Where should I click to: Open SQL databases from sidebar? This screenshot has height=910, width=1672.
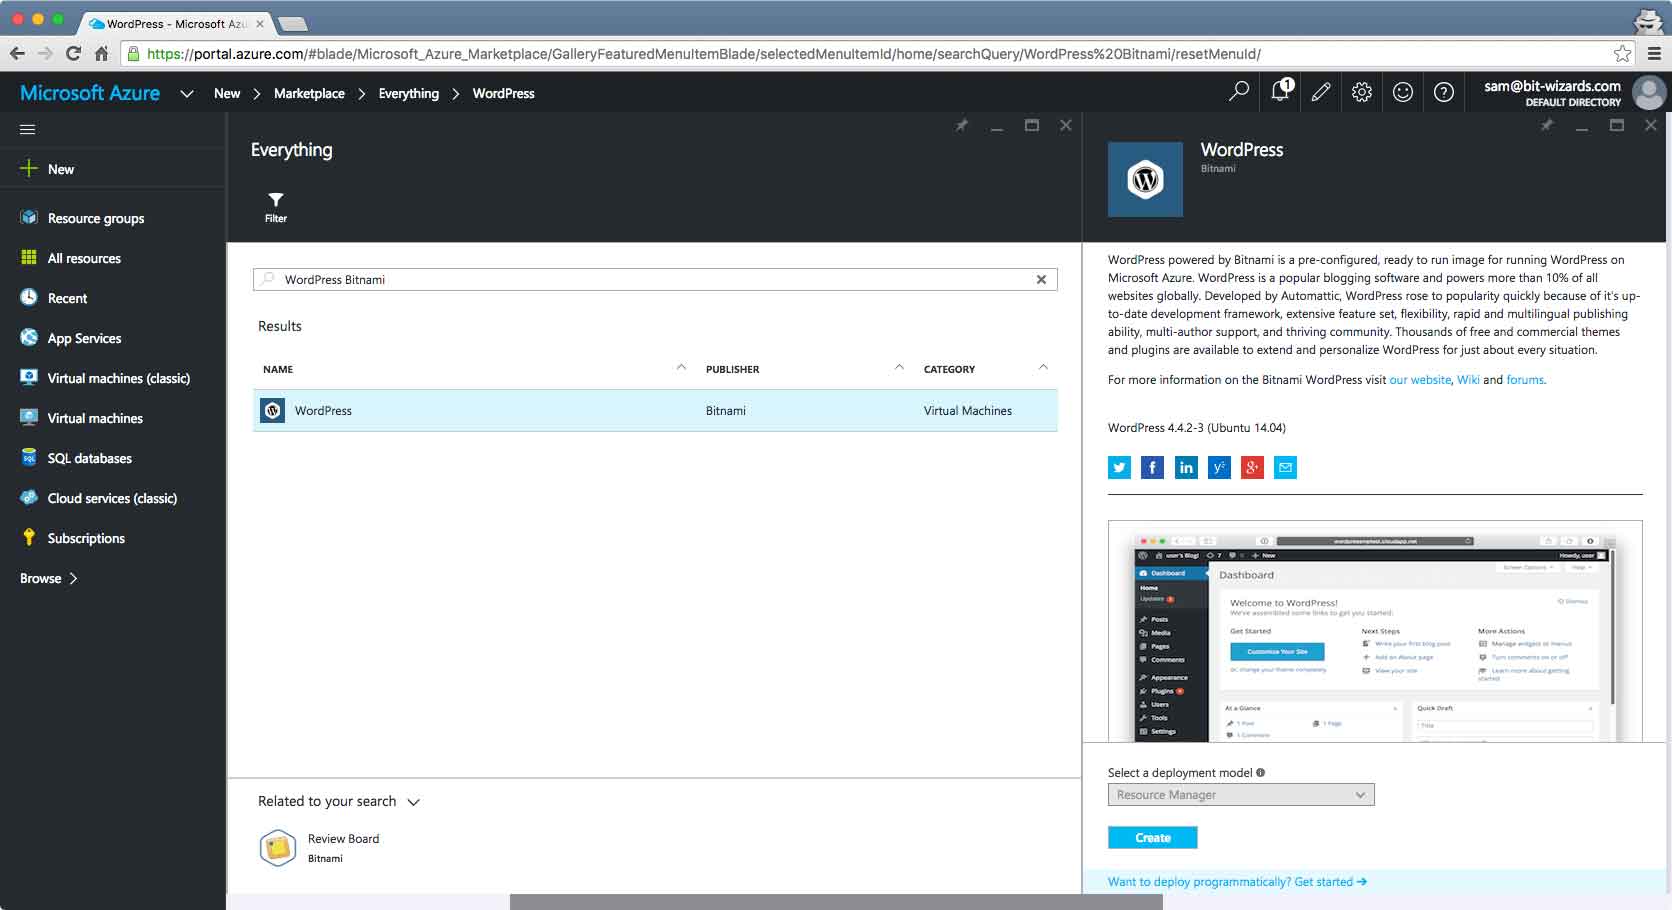pos(89,458)
